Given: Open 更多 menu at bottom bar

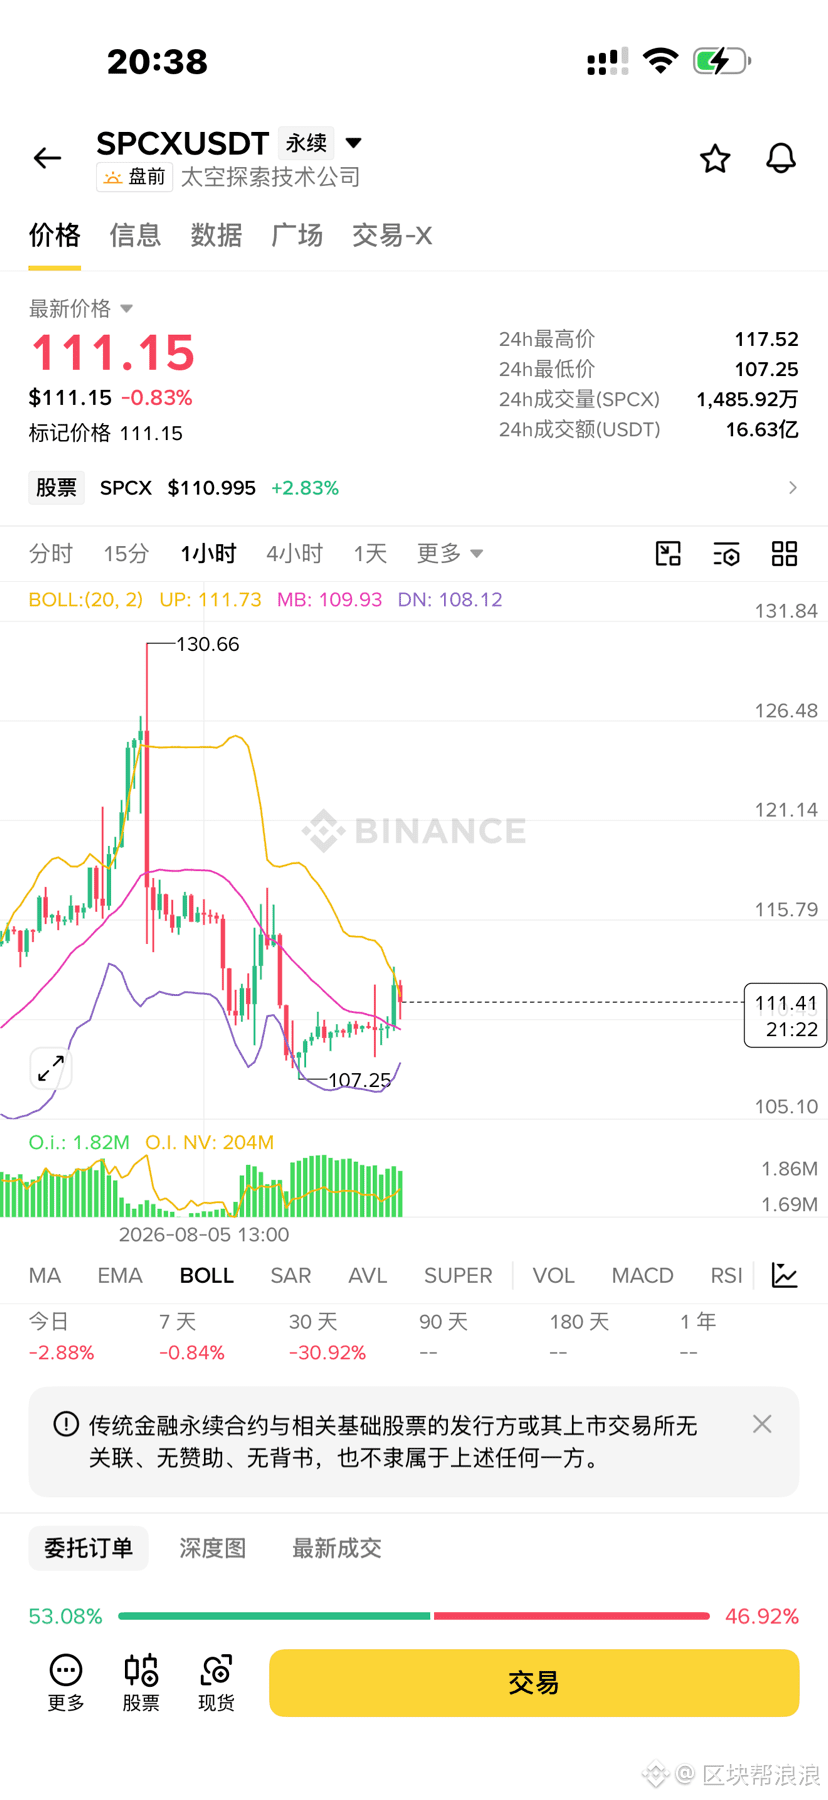Looking at the screenshot, I should click(x=66, y=1682).
